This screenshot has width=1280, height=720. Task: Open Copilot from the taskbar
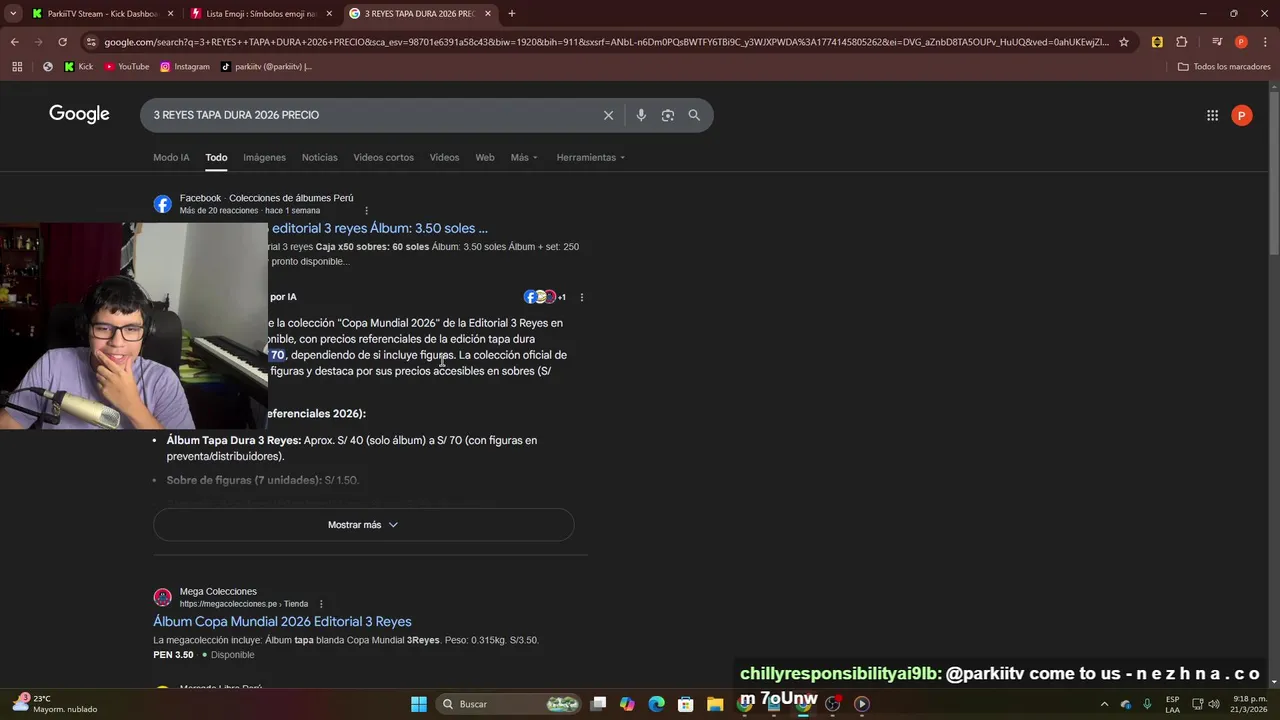(x=627, y=704)
